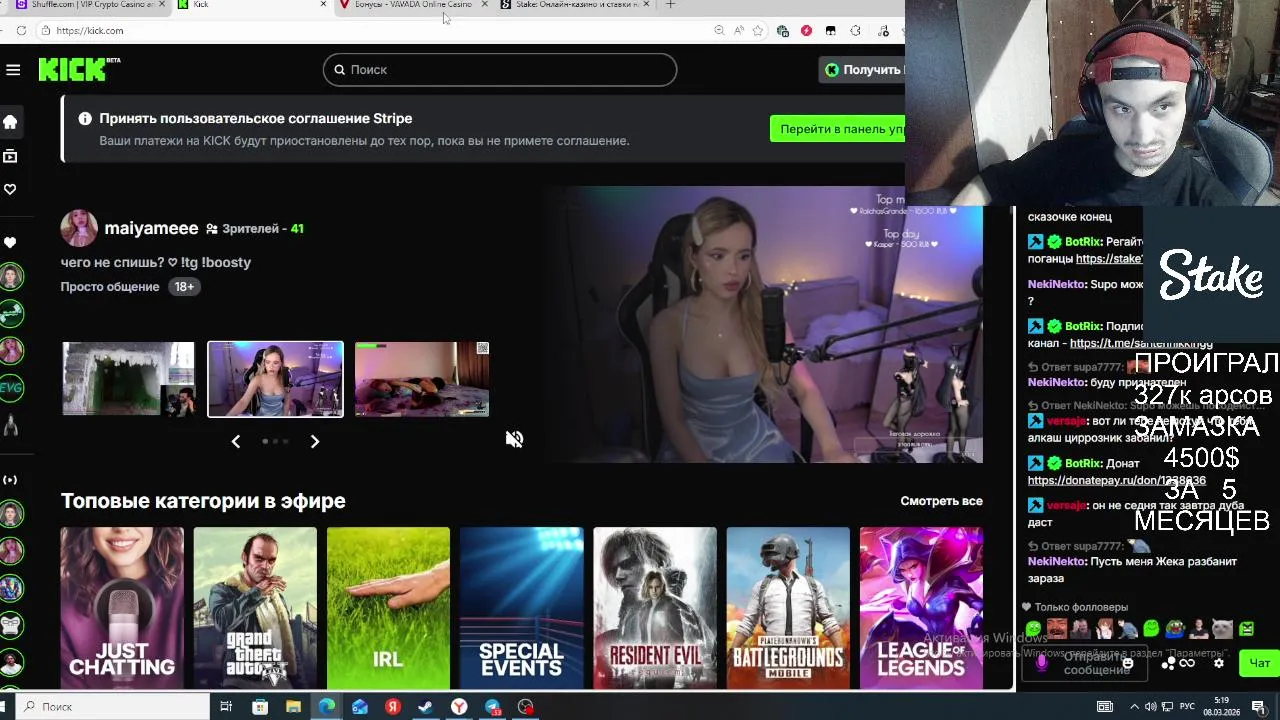Open chat settings gear icon
The height and width of the screenshot is (720, 1280).
(x=1218, y=663)
